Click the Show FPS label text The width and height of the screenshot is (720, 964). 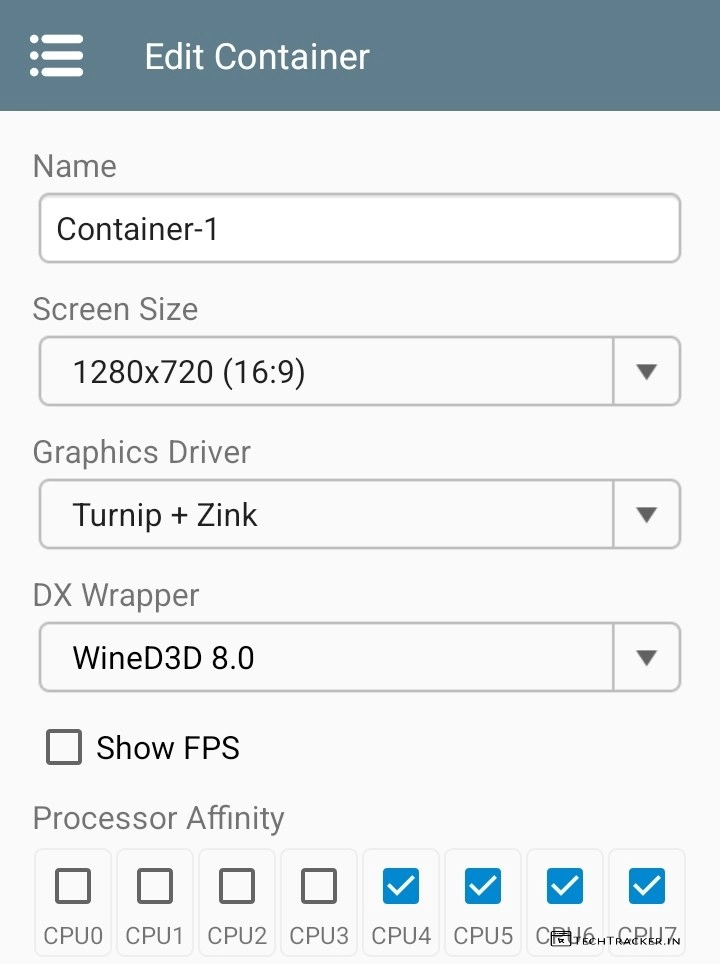coord(168,748)
